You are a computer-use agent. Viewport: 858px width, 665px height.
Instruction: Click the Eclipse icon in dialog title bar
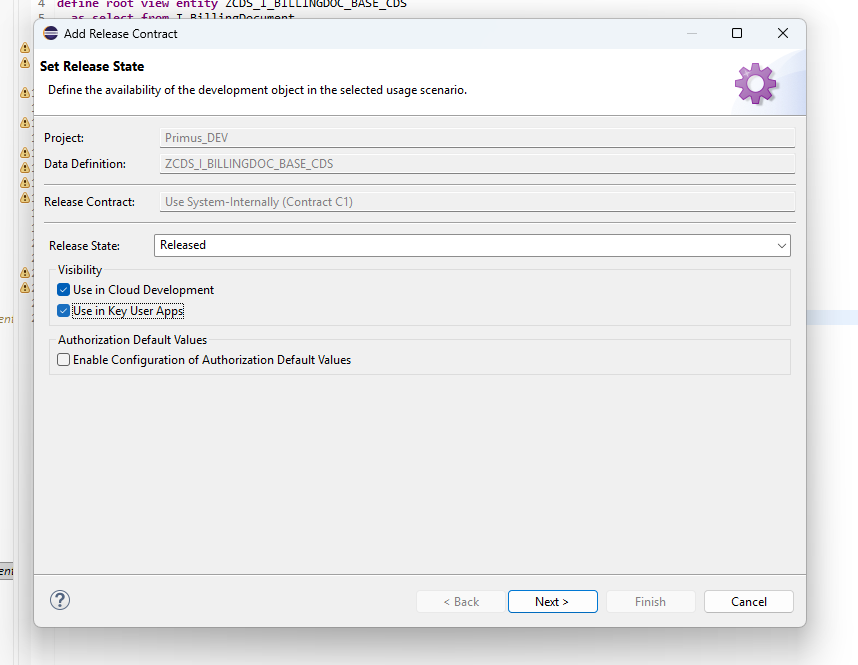click(50, 33)
